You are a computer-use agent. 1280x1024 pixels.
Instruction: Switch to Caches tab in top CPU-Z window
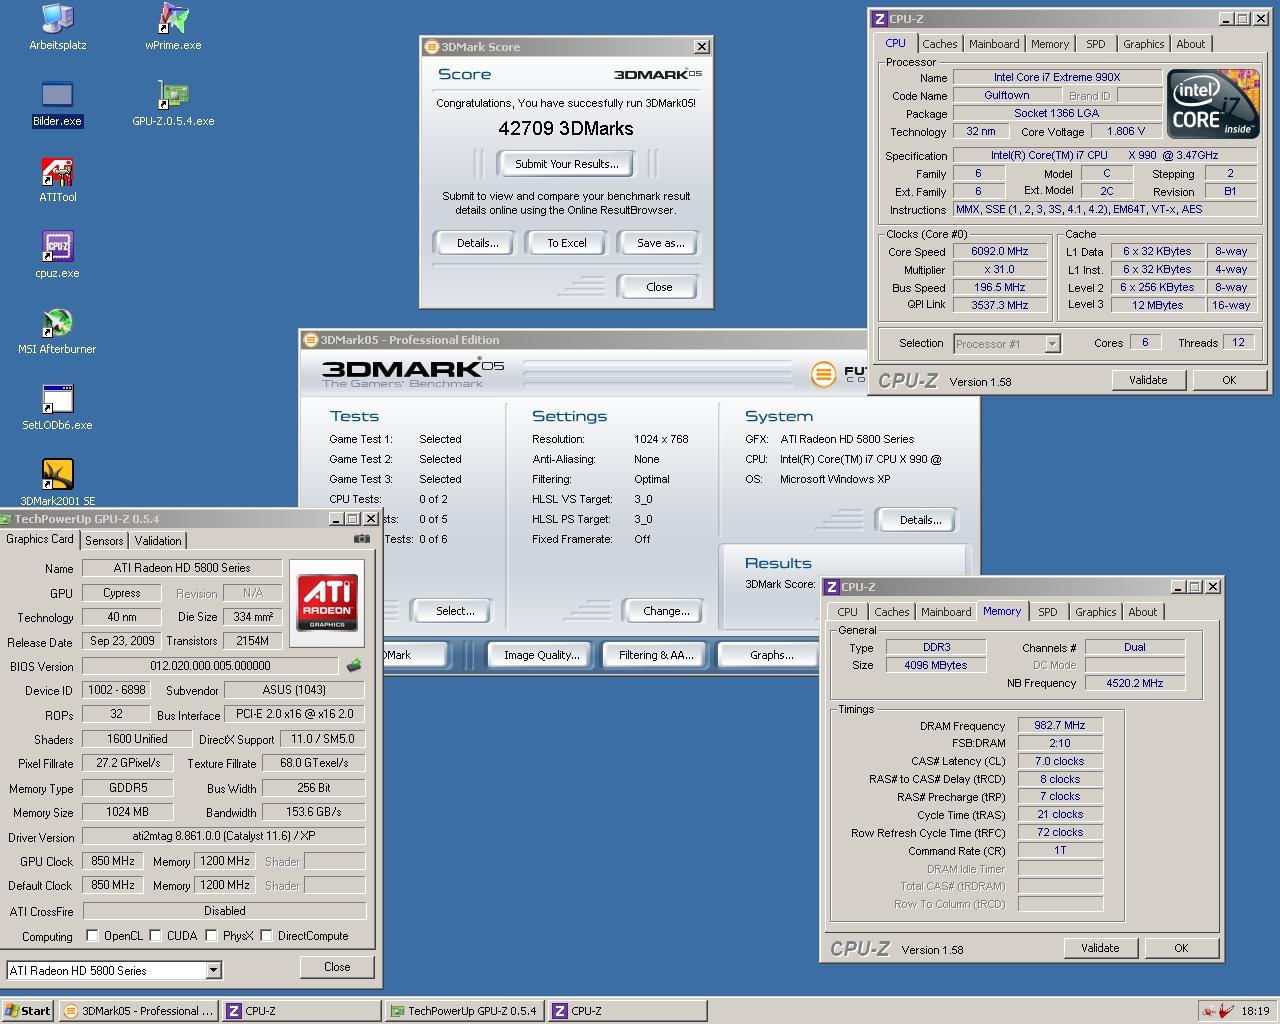(939, 44)
